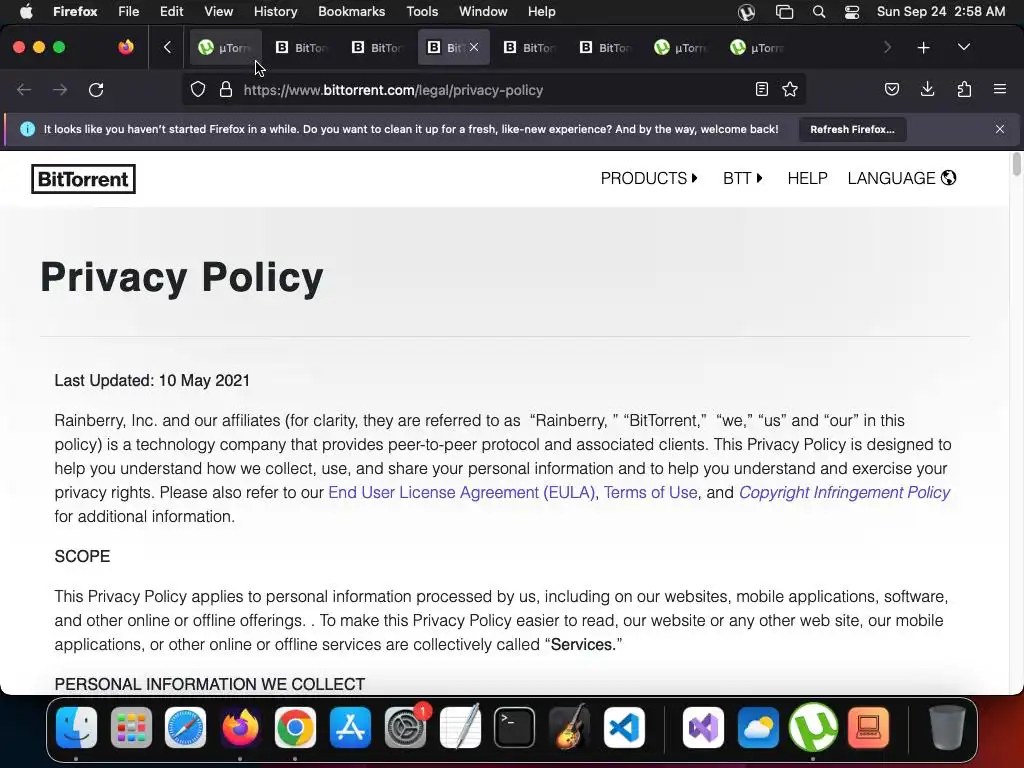
Task: Switch to the first µTorrent tab
Action: pos(225,47)
